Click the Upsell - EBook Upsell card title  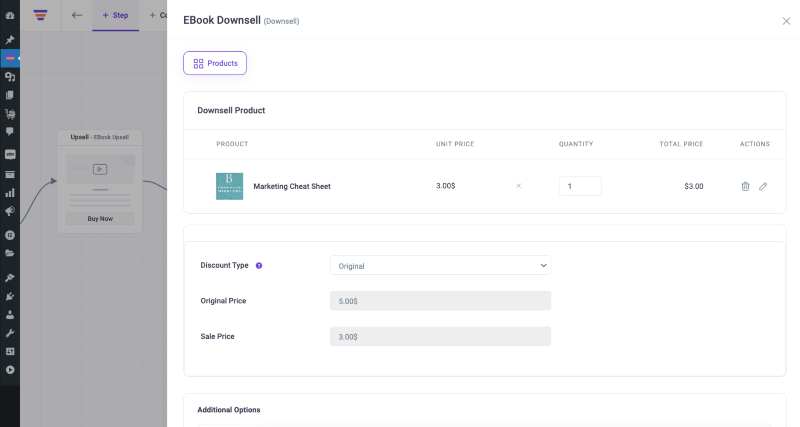tap(99, 137)
